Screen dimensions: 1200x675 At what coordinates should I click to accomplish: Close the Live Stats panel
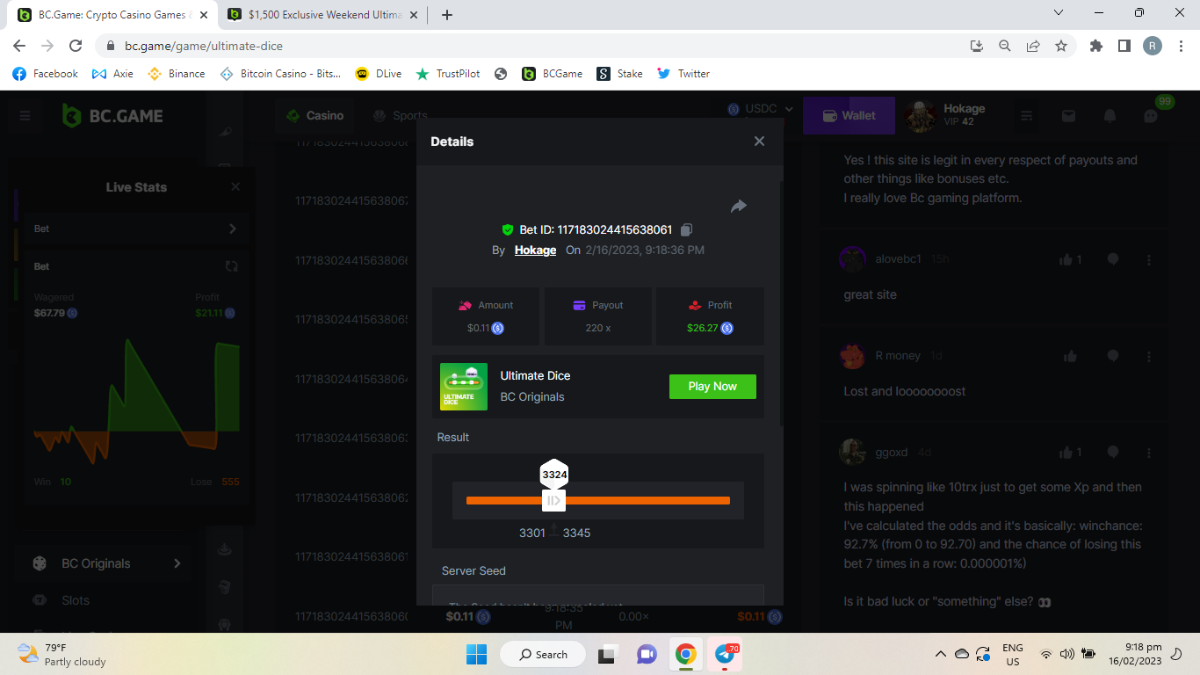pyautogui.click(x=235, y=187)
